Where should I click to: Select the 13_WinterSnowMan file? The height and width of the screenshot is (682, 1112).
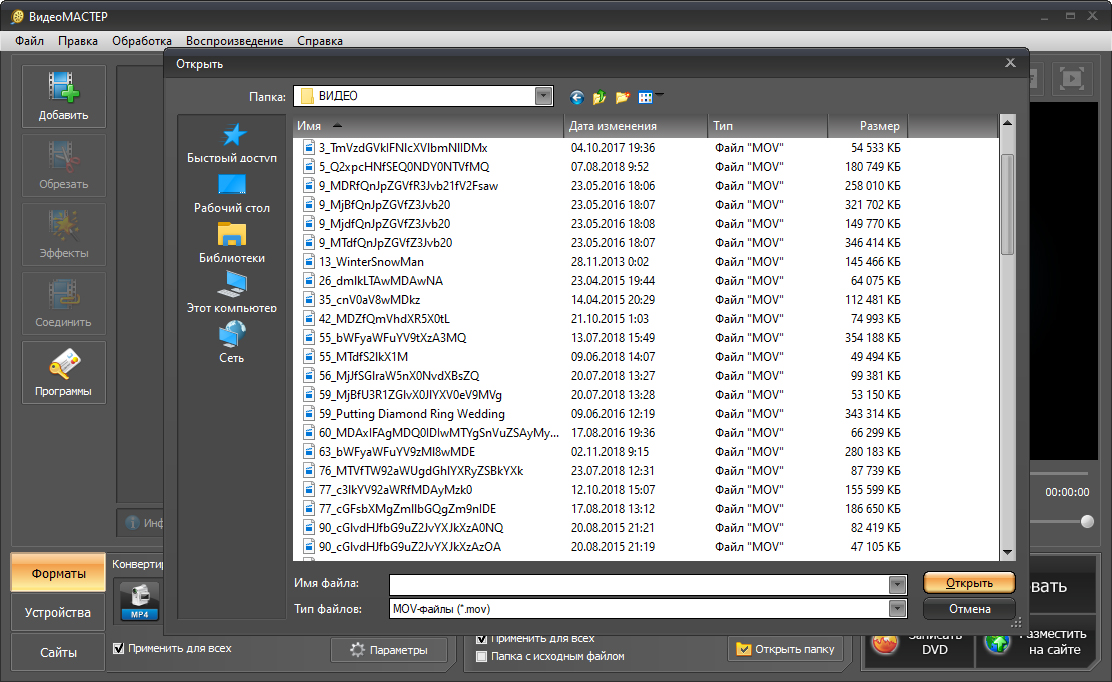pyautogui.click(x=371, y=262)
